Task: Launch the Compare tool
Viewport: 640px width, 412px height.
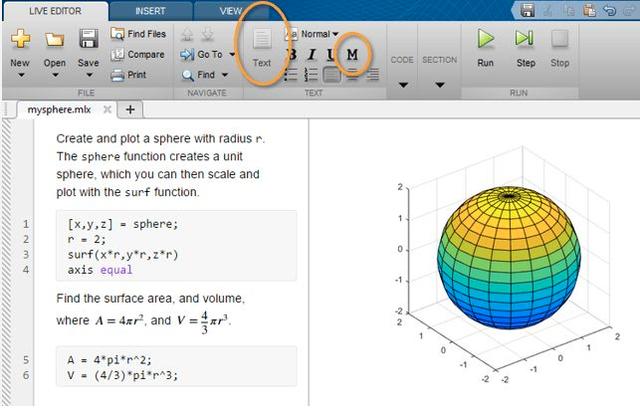Action: [138, 54]
